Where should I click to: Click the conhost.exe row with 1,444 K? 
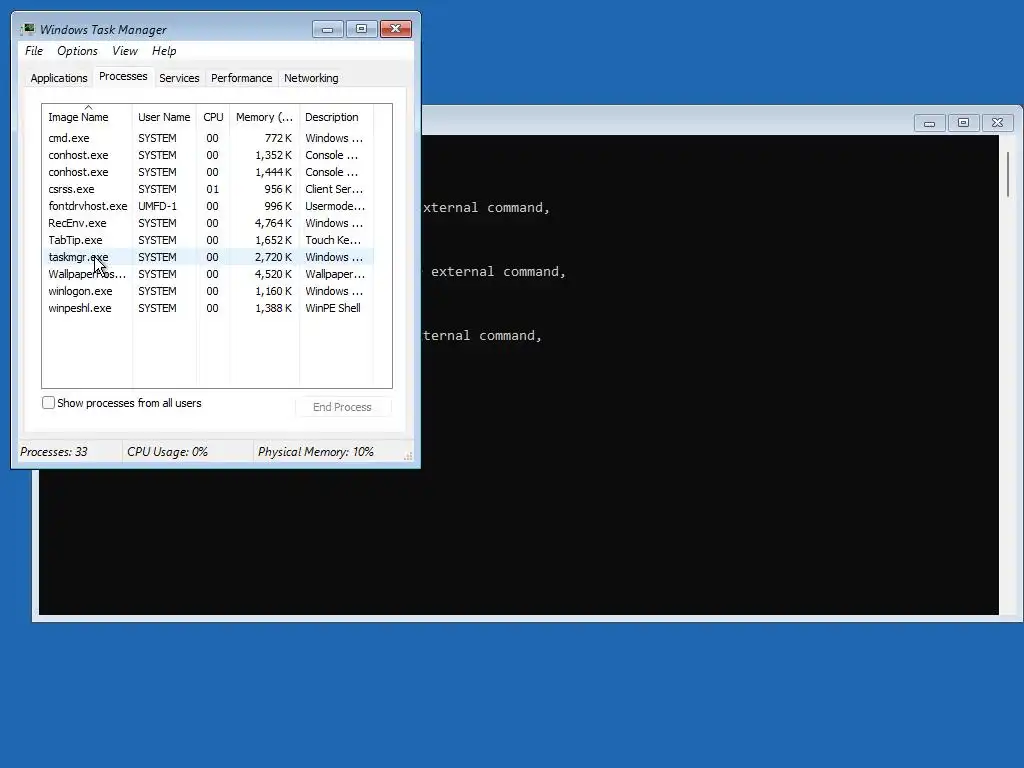coord(208,172)
